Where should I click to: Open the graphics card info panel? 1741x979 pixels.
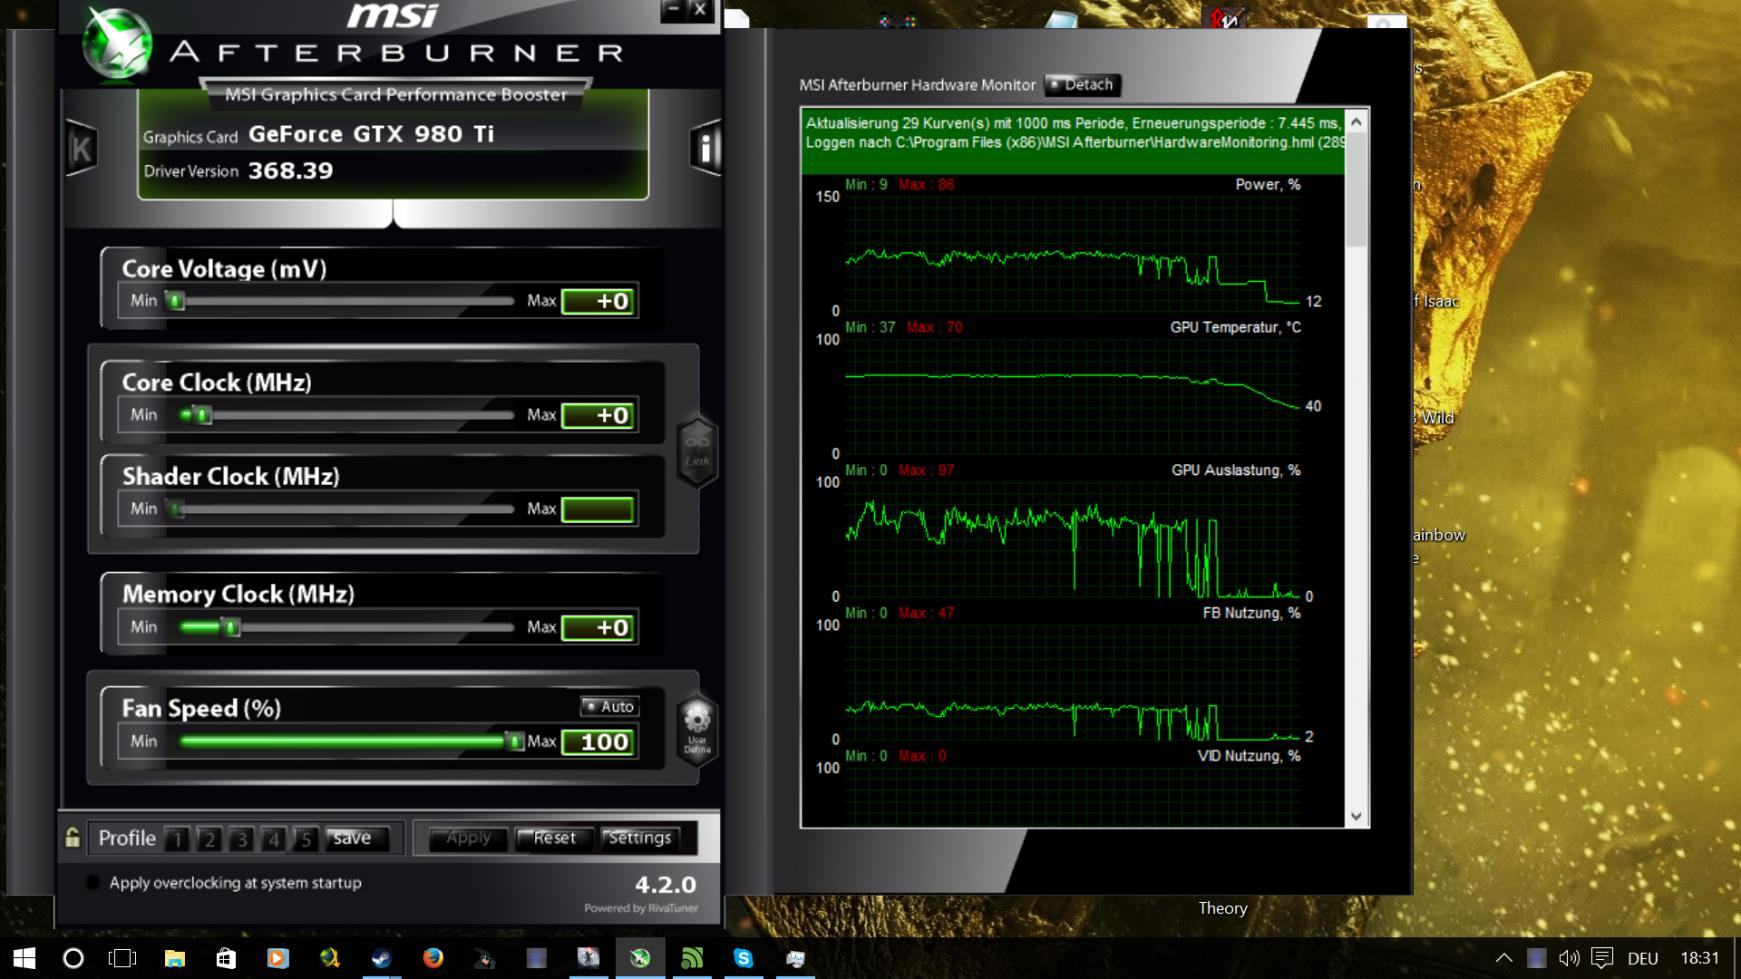tap(705, 149)
